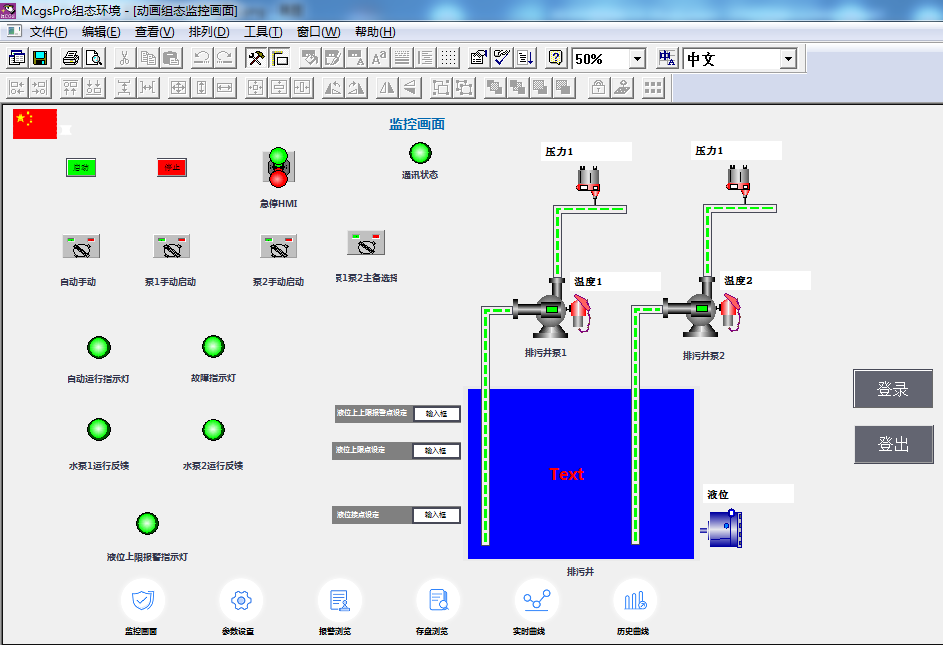This screenshot has height=645, width=943.
Task: 点击右侧的登出按钮
Action: pyautogui.click(x=893, y=444)
